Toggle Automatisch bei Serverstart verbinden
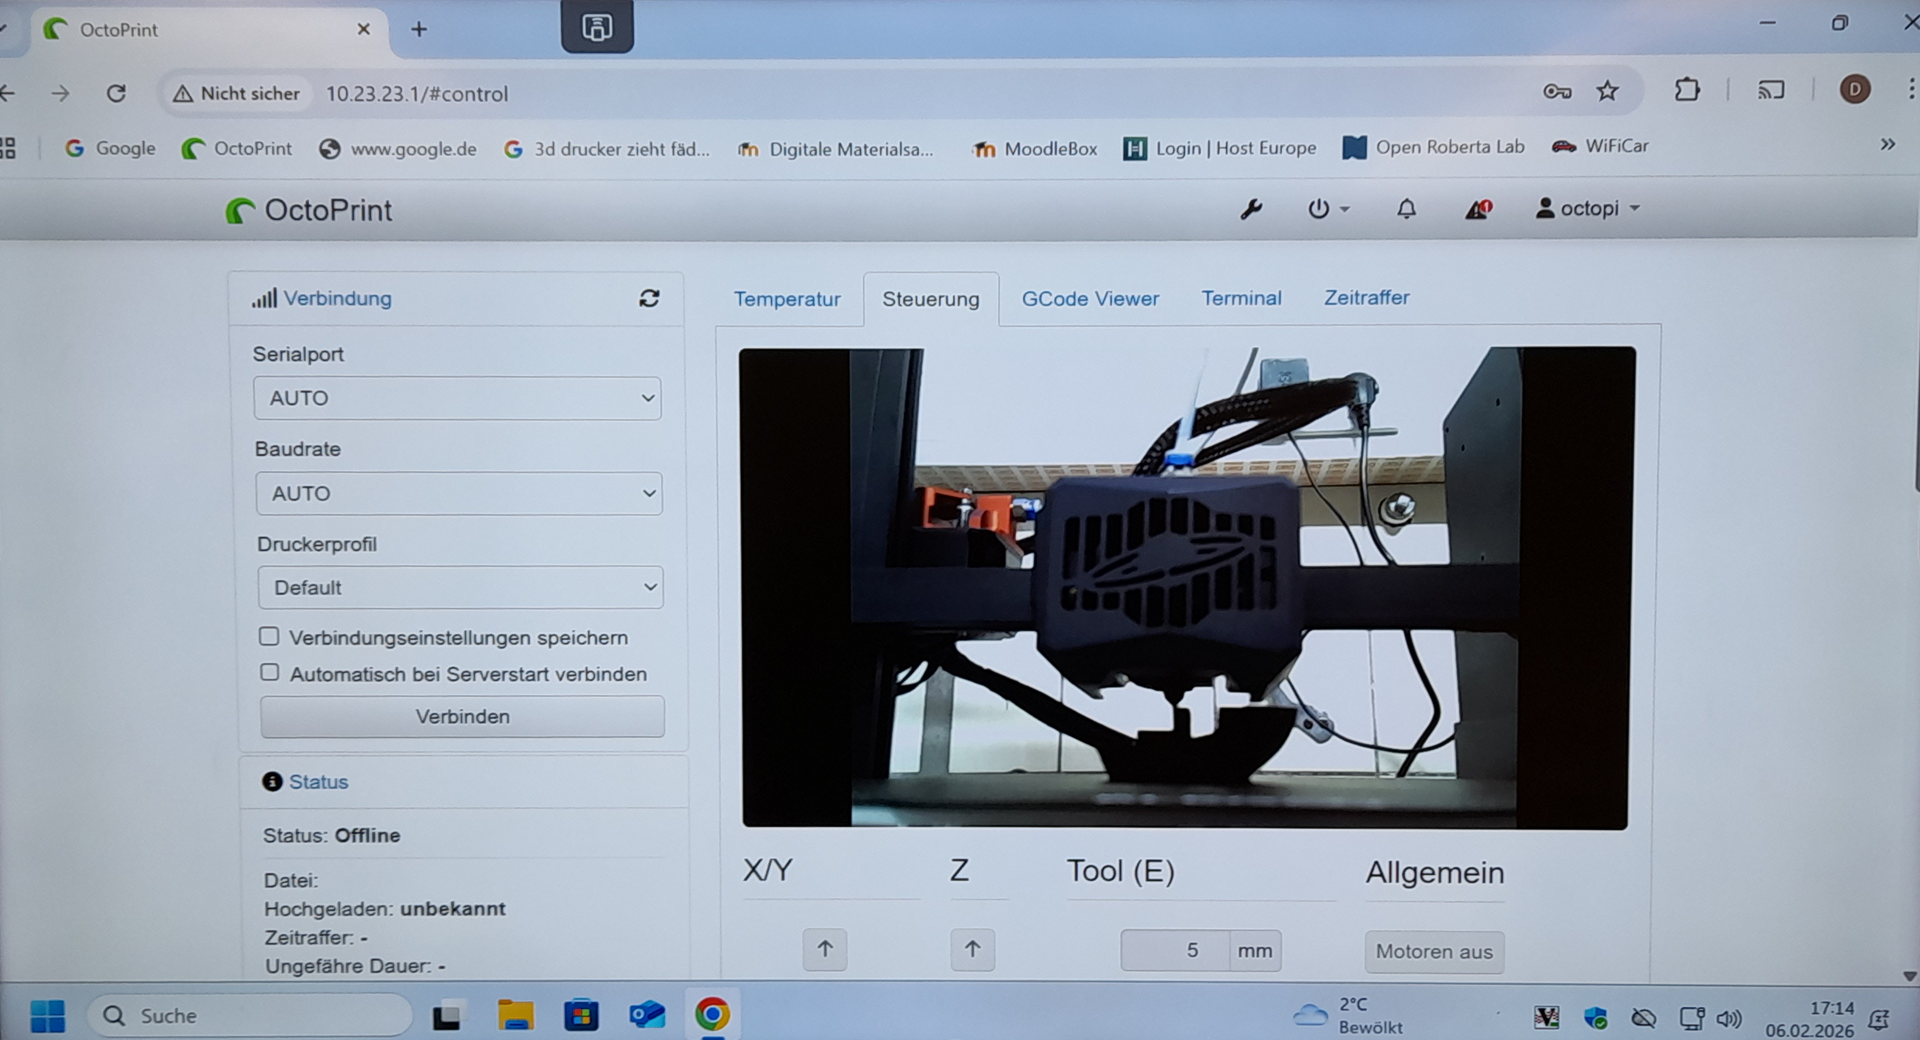The image size is (1920, 1040). [x=270, y=672]
